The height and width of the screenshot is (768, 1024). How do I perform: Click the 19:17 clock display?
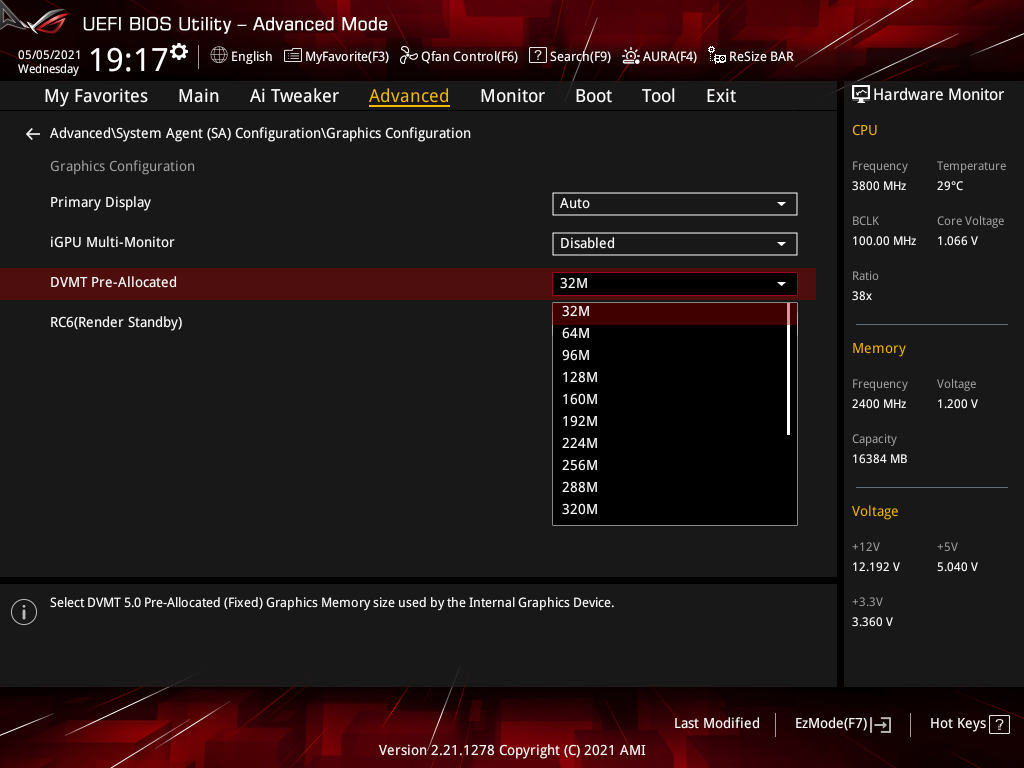tap(129, 59)
